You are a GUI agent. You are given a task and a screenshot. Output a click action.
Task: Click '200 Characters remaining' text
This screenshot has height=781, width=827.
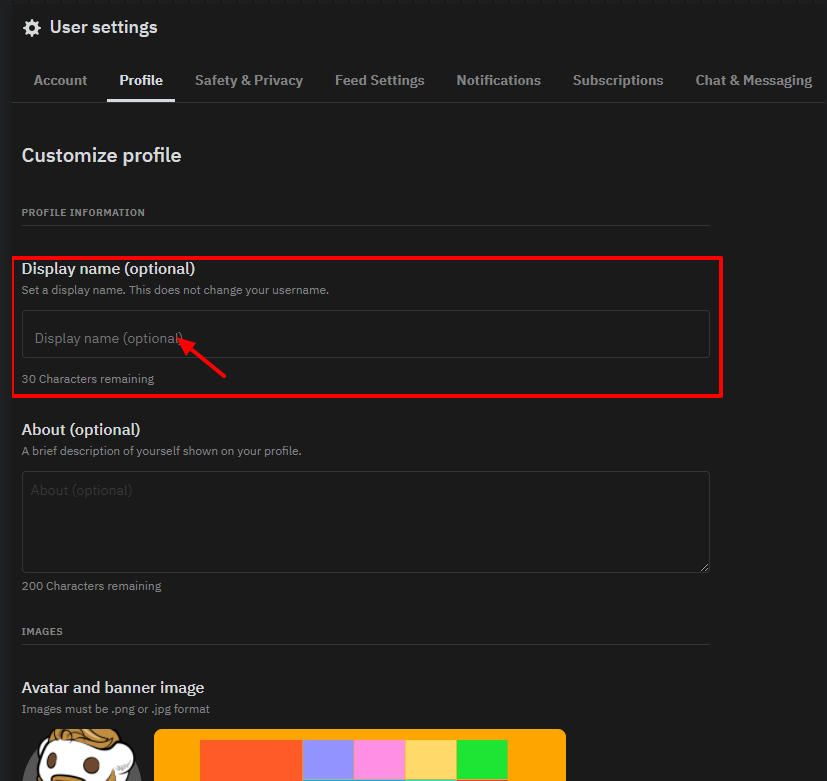pos(91,586)
